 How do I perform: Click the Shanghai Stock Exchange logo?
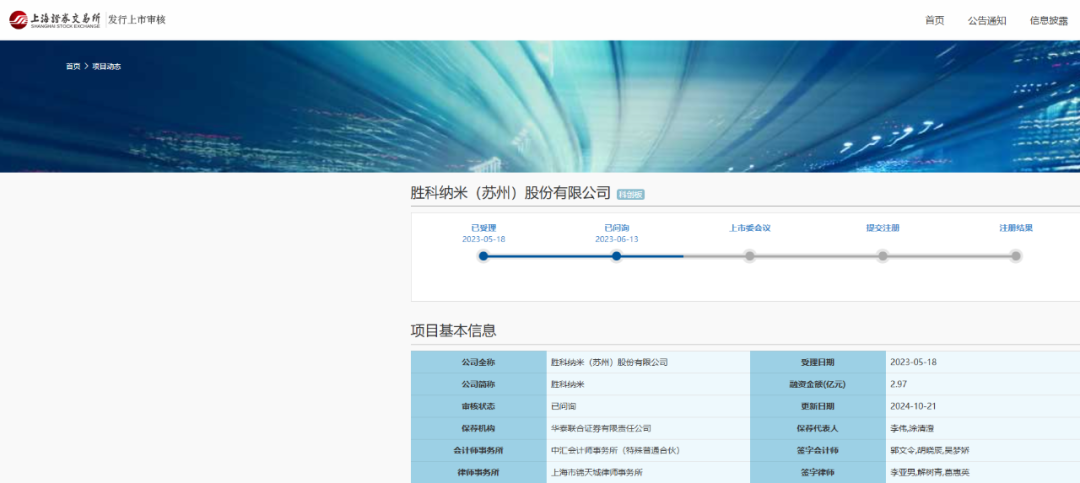[x=54, y=20]
